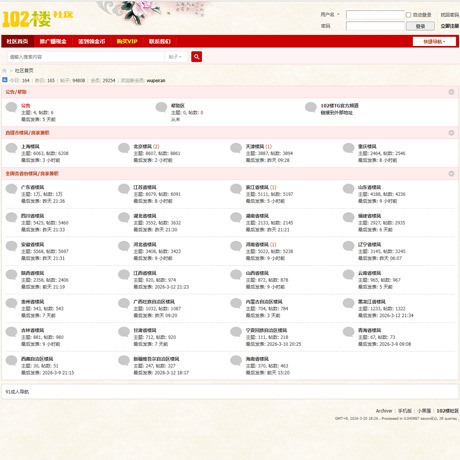Click the home icon in the breadcrumb
Image resolution: width=460 pixels, height=460 pixels.
tap(4, 71)
